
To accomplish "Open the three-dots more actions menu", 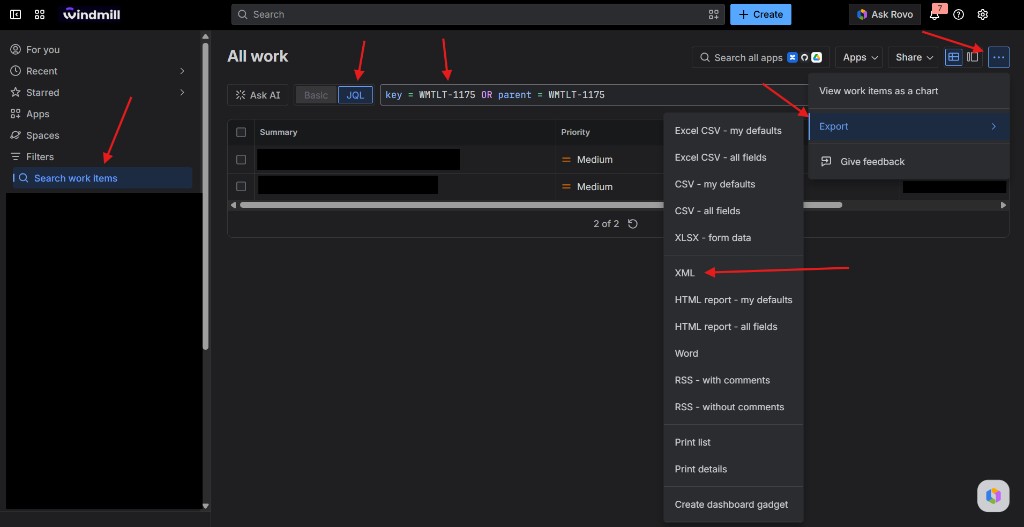I will coord(999,57).
